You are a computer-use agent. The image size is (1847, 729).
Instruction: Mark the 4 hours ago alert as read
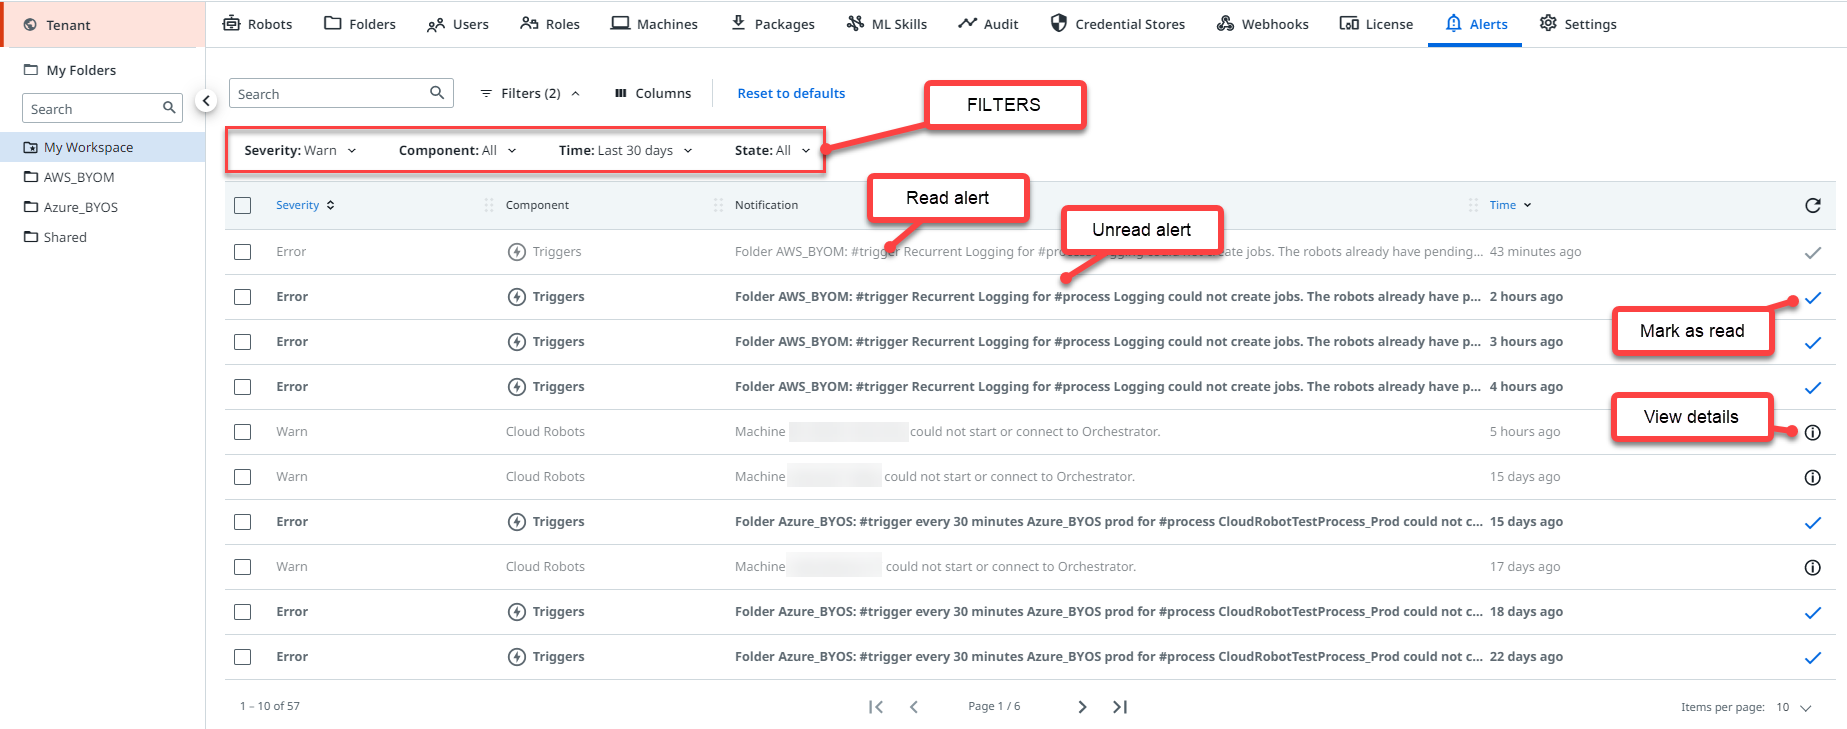click(1812, 388)
